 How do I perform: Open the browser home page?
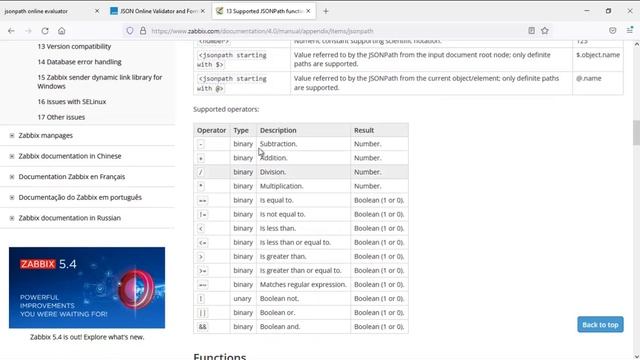62,31
